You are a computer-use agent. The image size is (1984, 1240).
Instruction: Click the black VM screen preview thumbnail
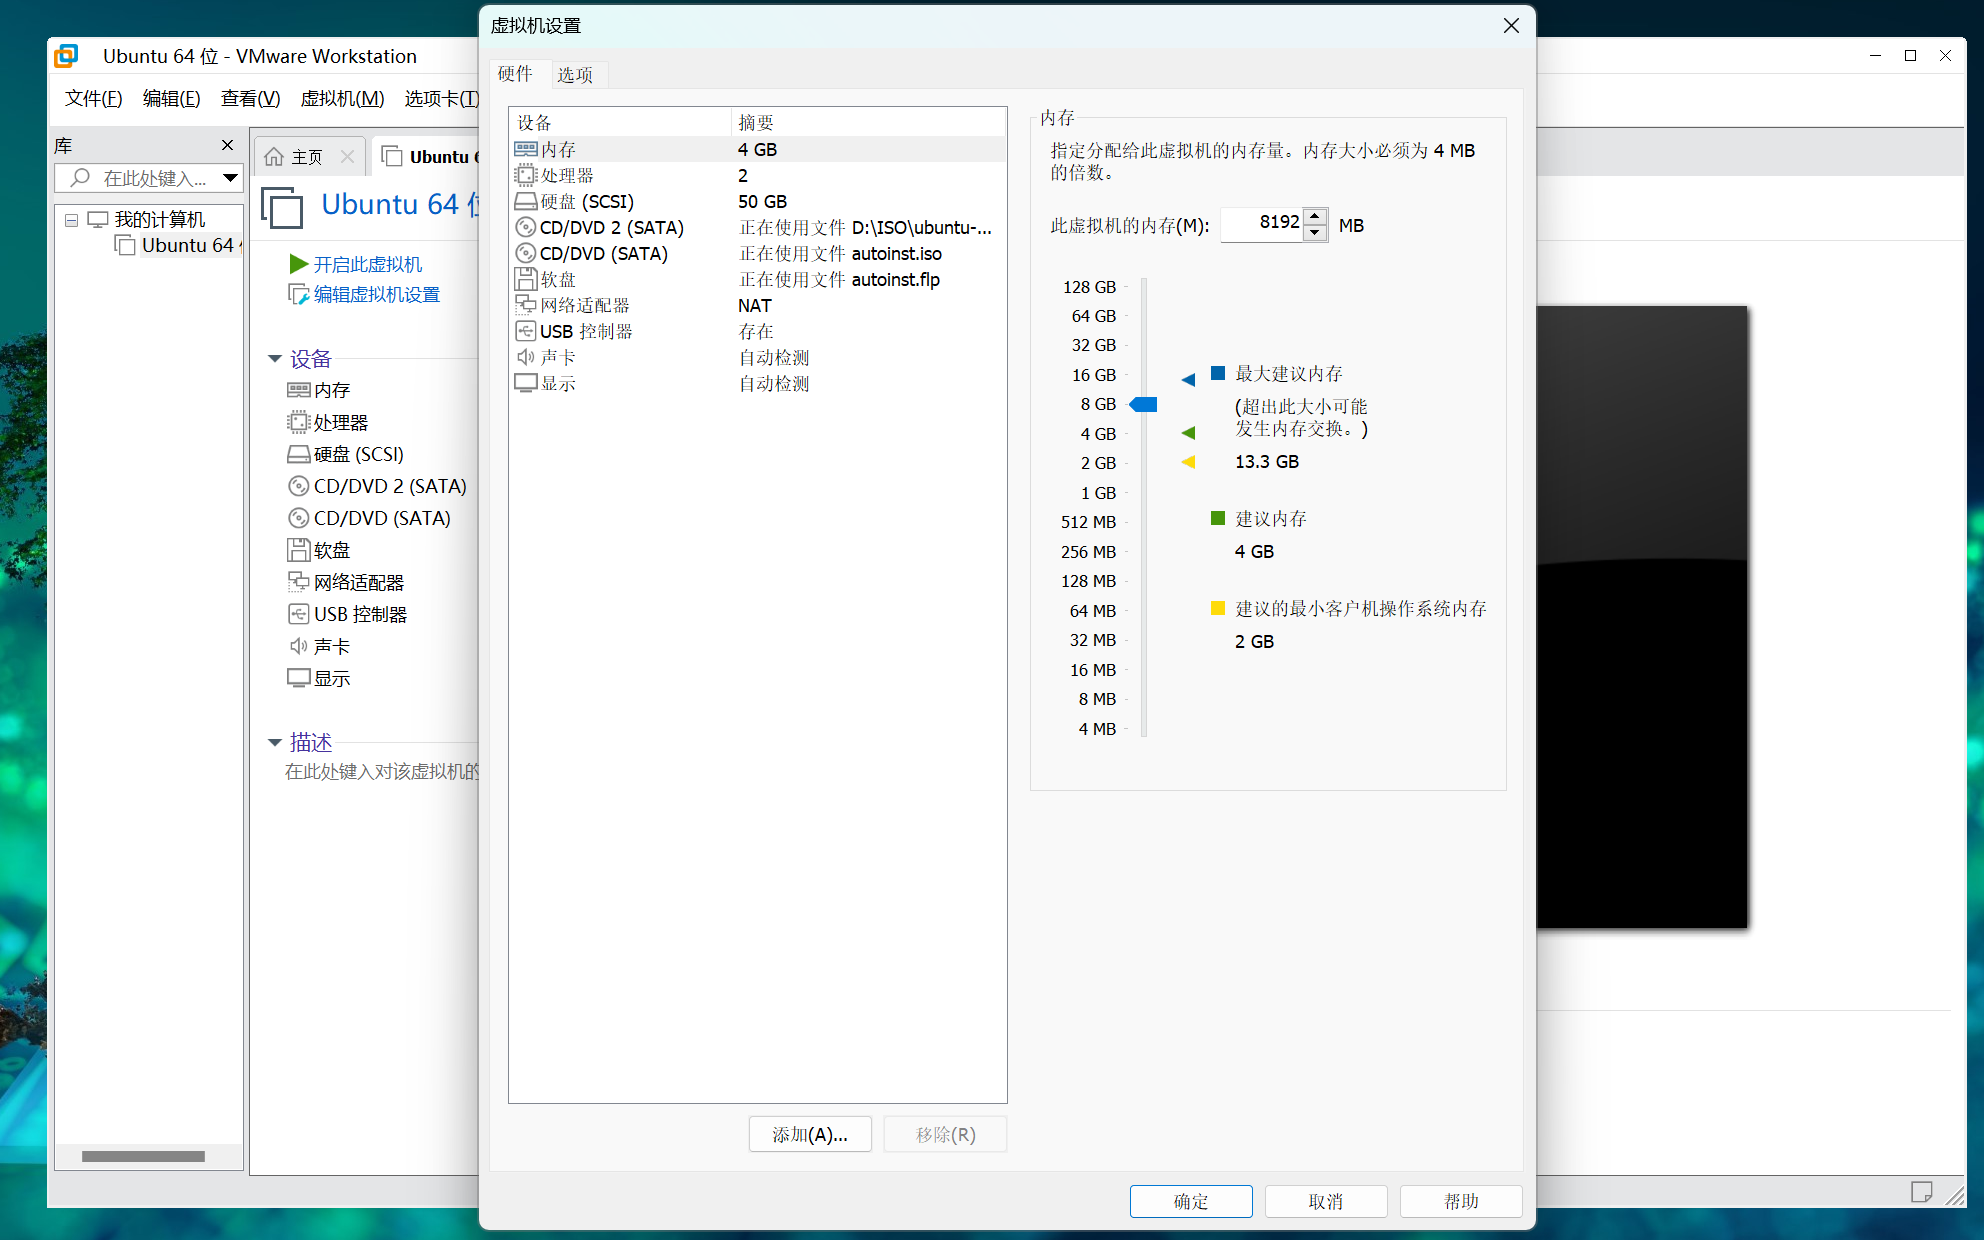click(x=1642, y=617)
